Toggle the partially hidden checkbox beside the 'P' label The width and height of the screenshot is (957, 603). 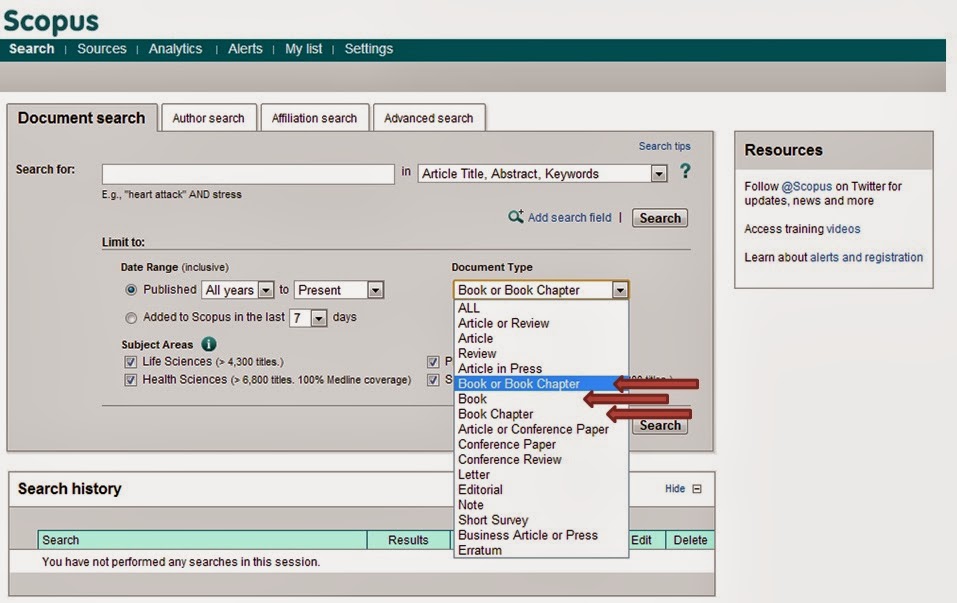tap(433, 362)
